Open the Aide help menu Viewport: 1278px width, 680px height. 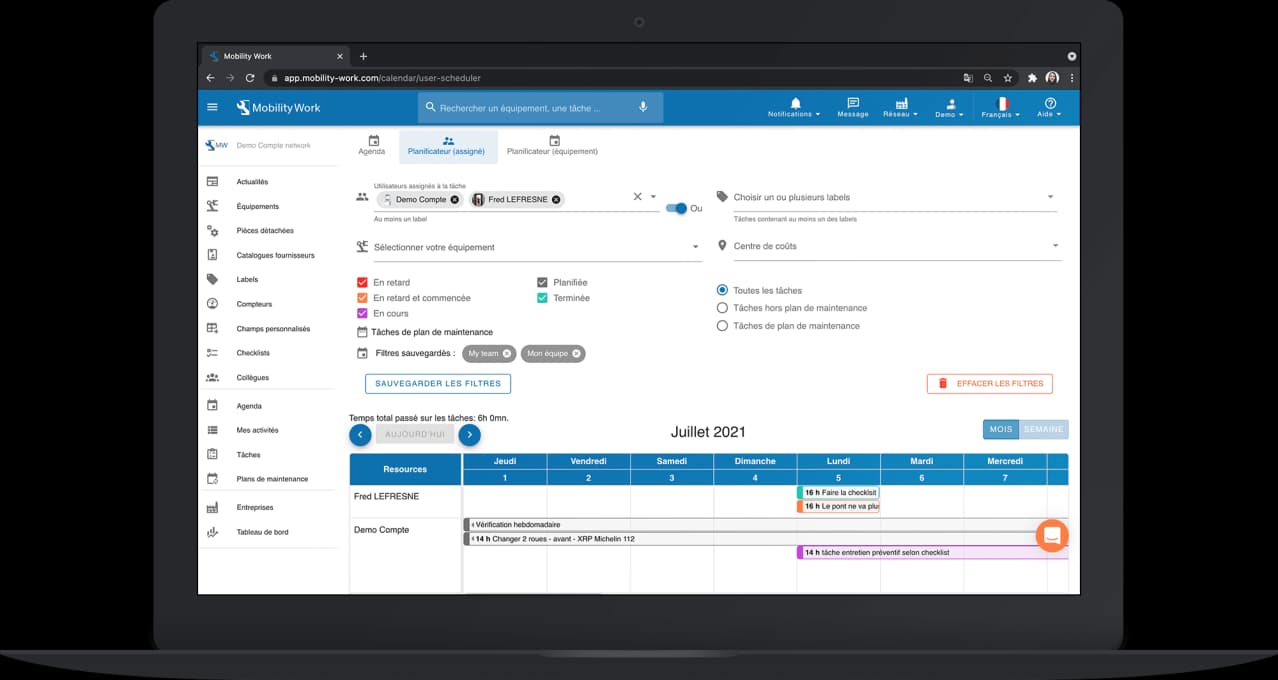(x=1050, y=107)
